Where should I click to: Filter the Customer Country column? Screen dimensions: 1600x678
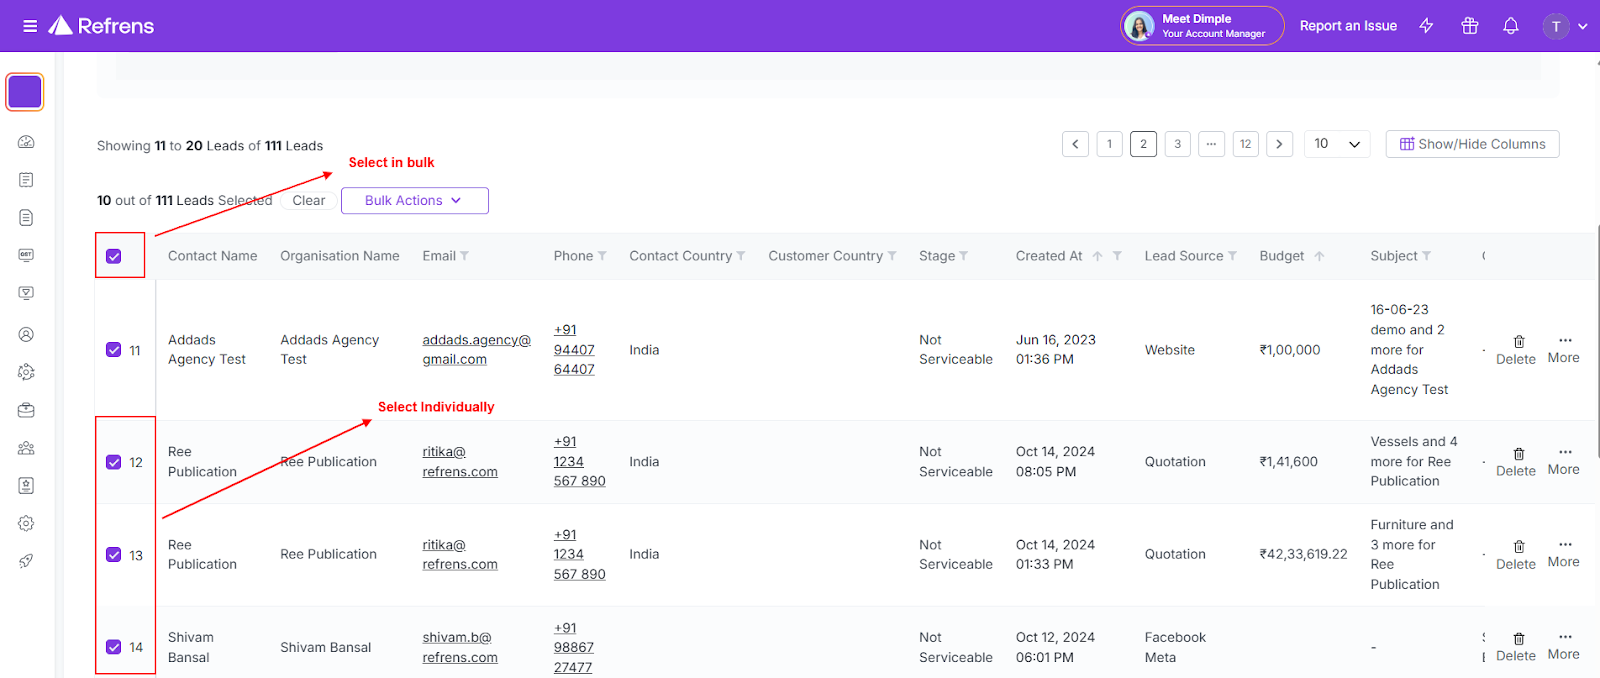[892, 256]
